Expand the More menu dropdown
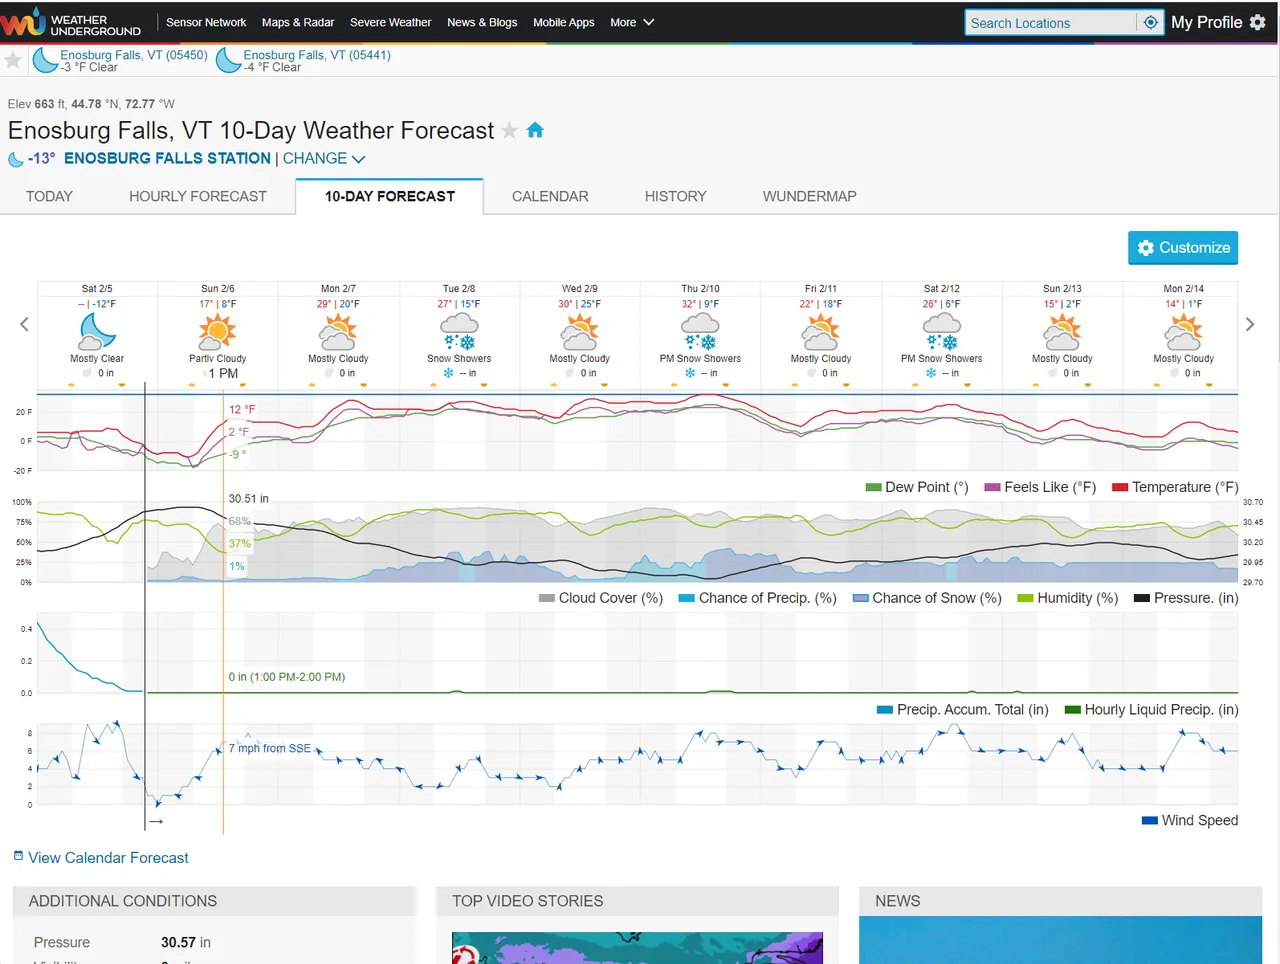Image resolution: width=1280 pixels, height=964 pixels. [632, 22]
